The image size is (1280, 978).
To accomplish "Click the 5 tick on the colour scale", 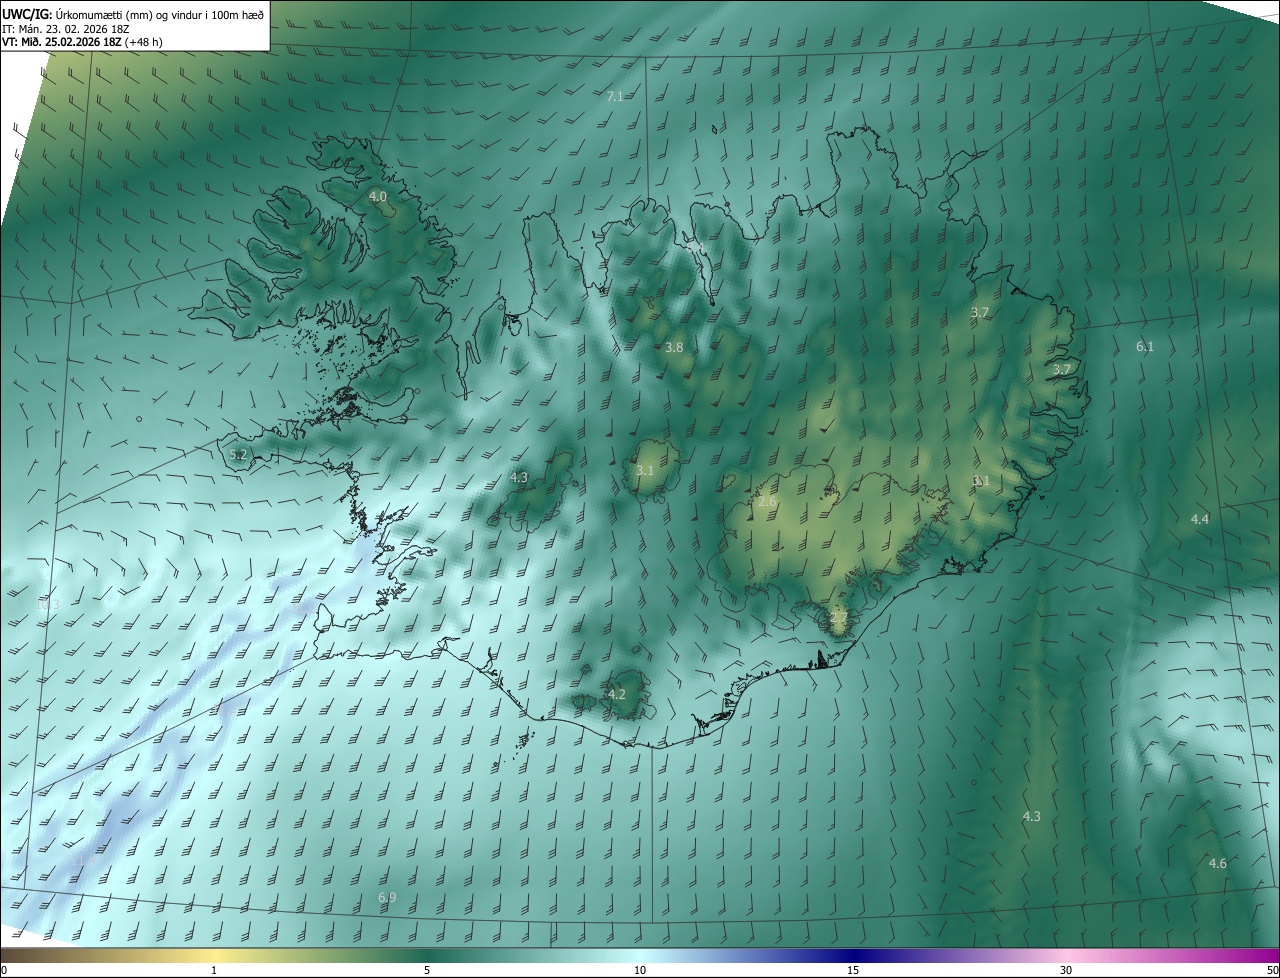I will tap(427, 970).
